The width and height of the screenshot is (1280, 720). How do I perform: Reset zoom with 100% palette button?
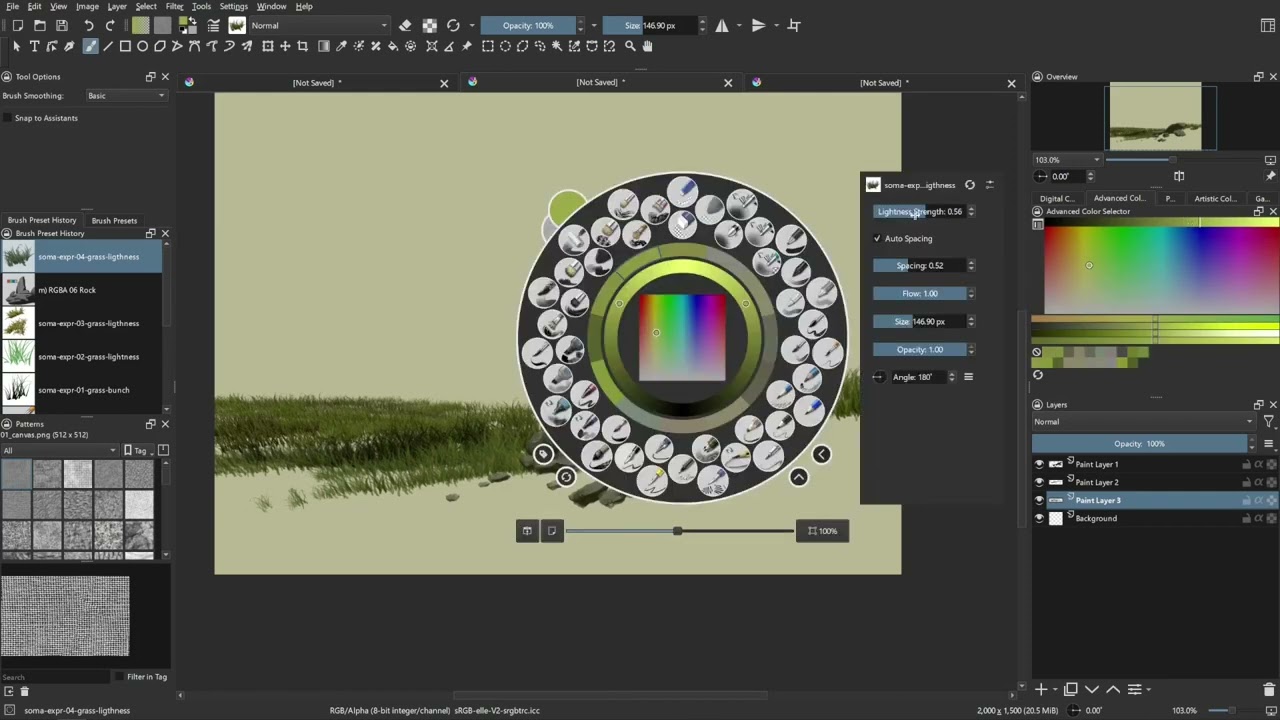(x=822, y=531)
